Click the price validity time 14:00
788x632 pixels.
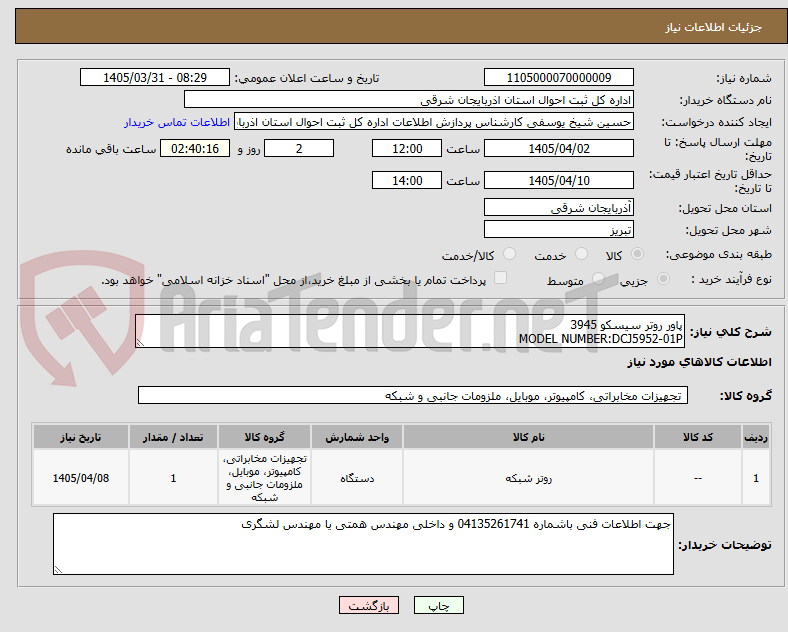click(x=407, y=180)
